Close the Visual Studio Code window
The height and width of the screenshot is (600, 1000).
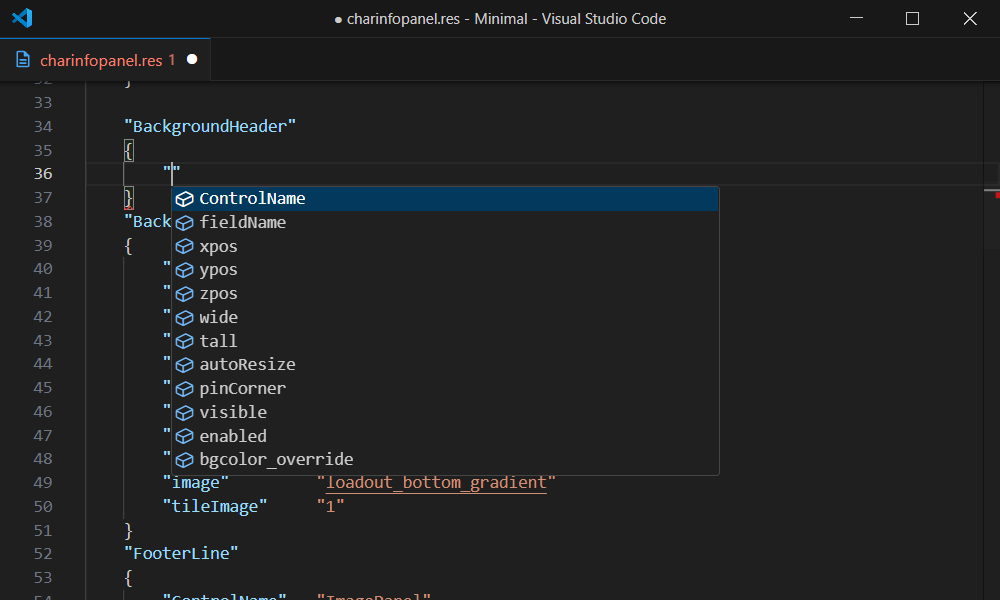[970, 18]
